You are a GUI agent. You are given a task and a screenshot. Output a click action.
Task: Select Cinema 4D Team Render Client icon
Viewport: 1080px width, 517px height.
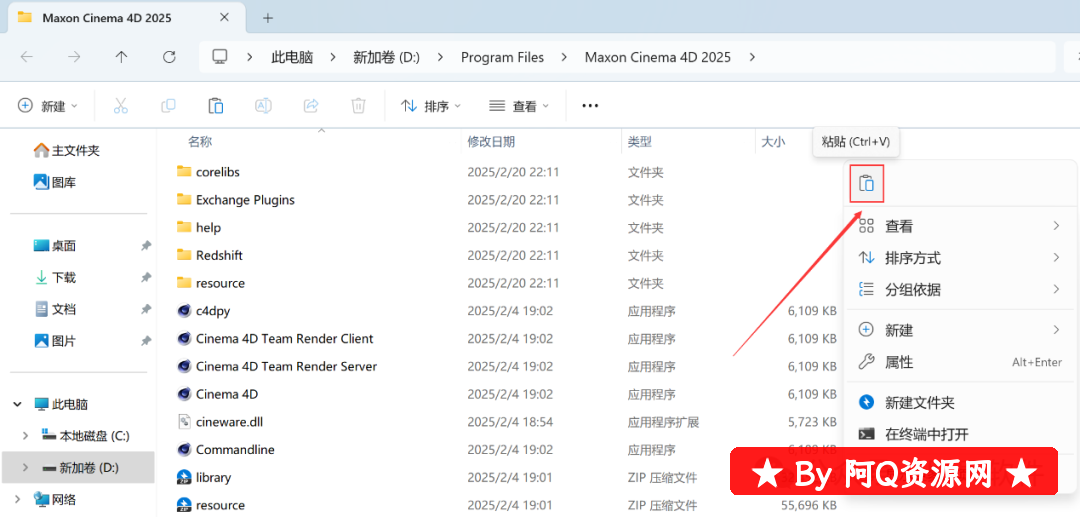[x=184, y=338]
